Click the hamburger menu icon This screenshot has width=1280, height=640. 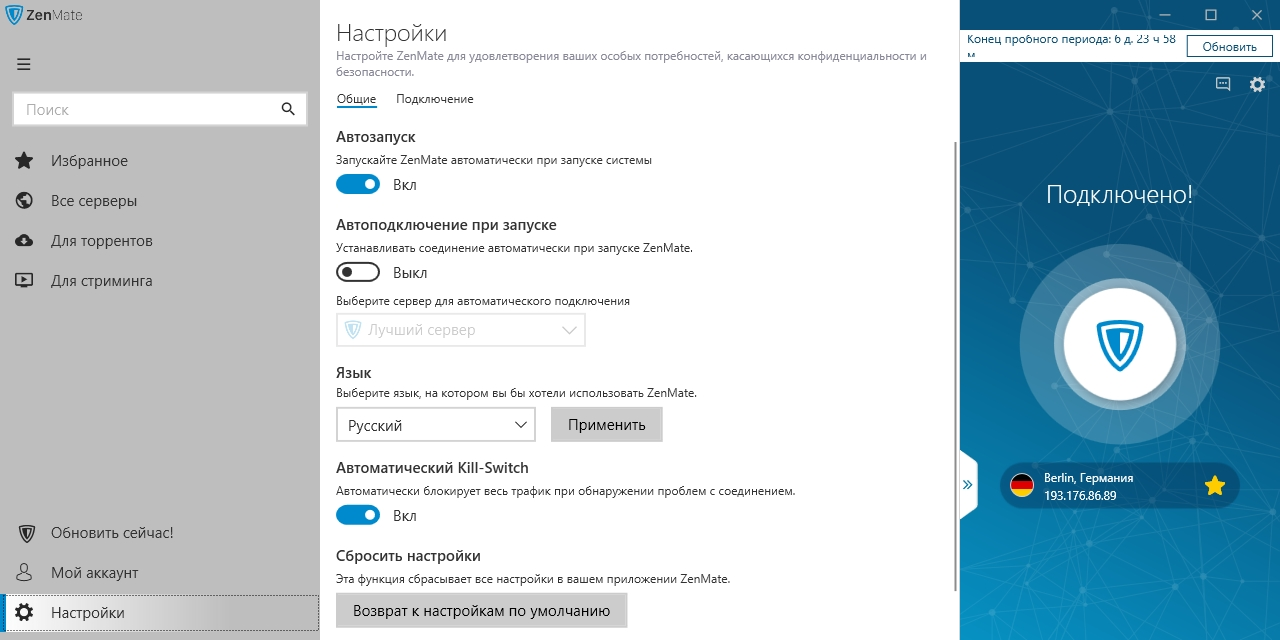tap(24, 65)
